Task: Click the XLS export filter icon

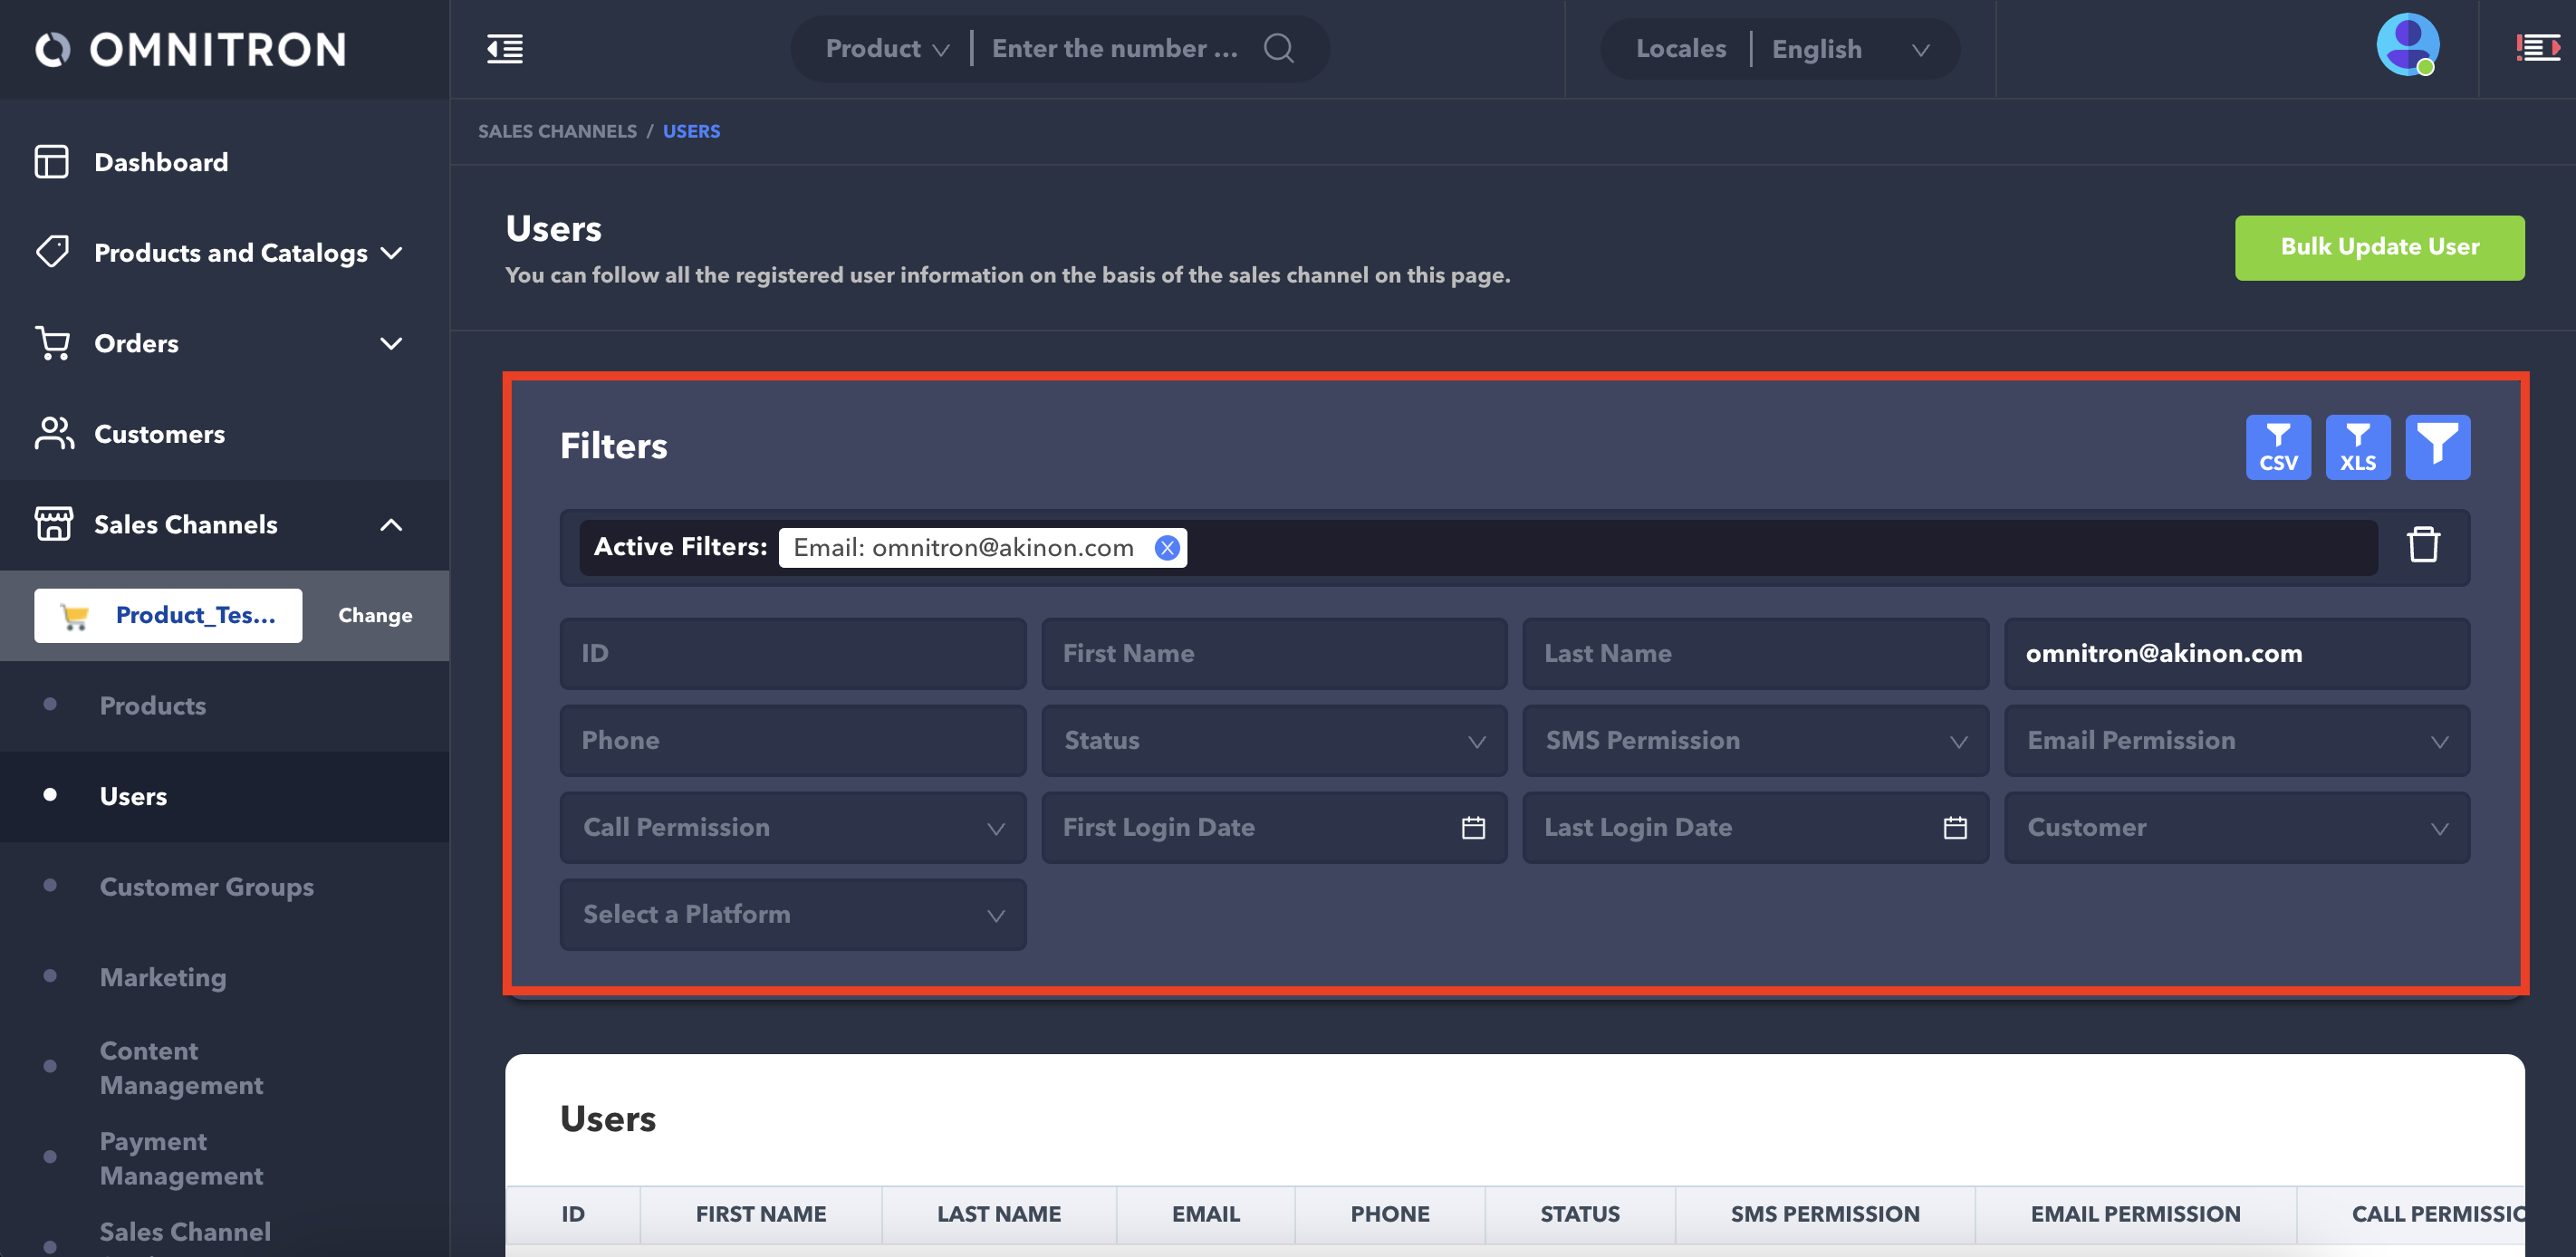Action: tap(2357, 447)
